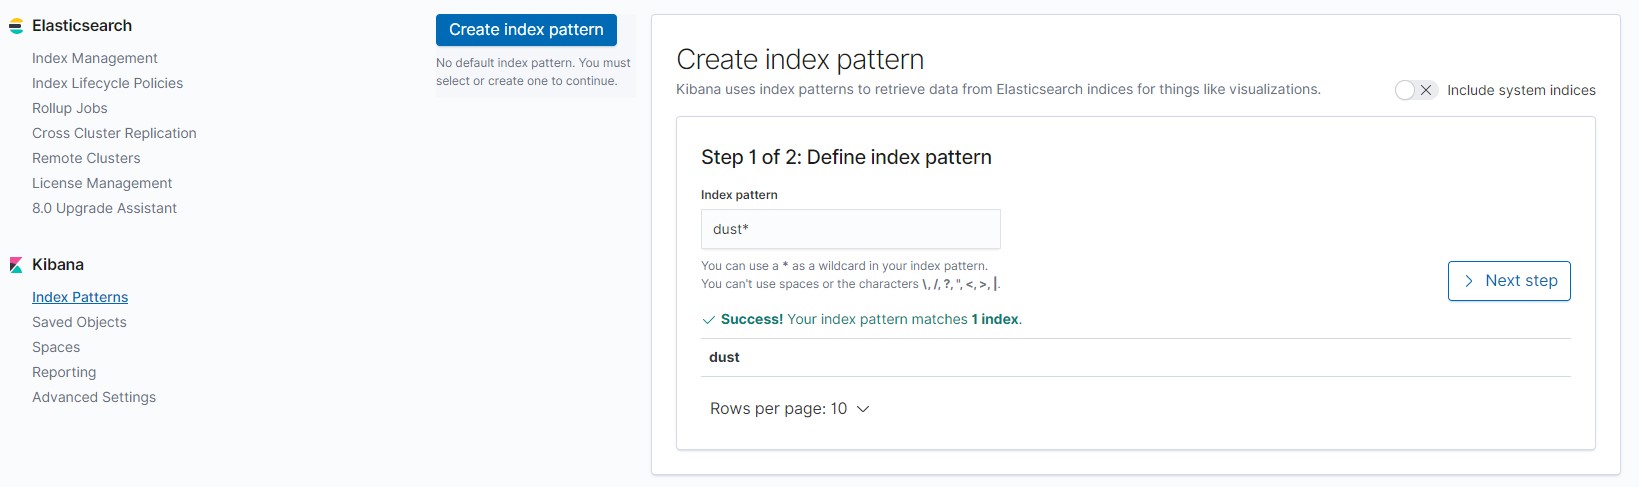
Task: Open License Management page
Action: [102, 183]
